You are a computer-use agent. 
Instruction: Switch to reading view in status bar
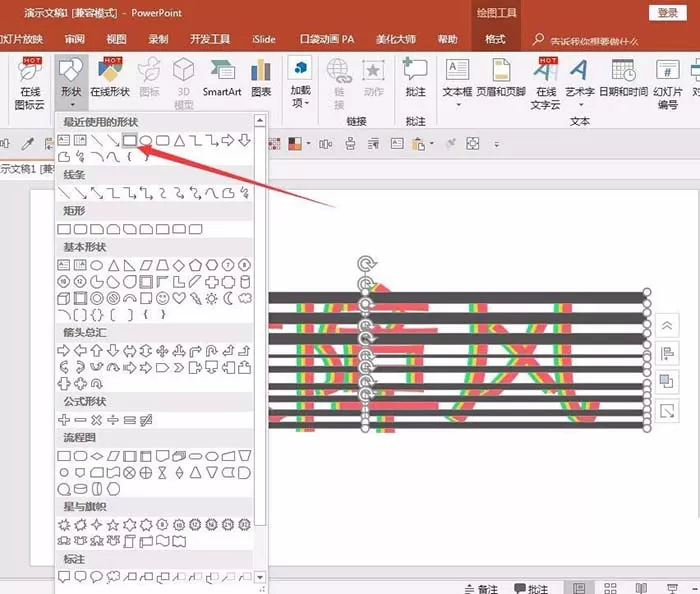(x=641, y=588)
